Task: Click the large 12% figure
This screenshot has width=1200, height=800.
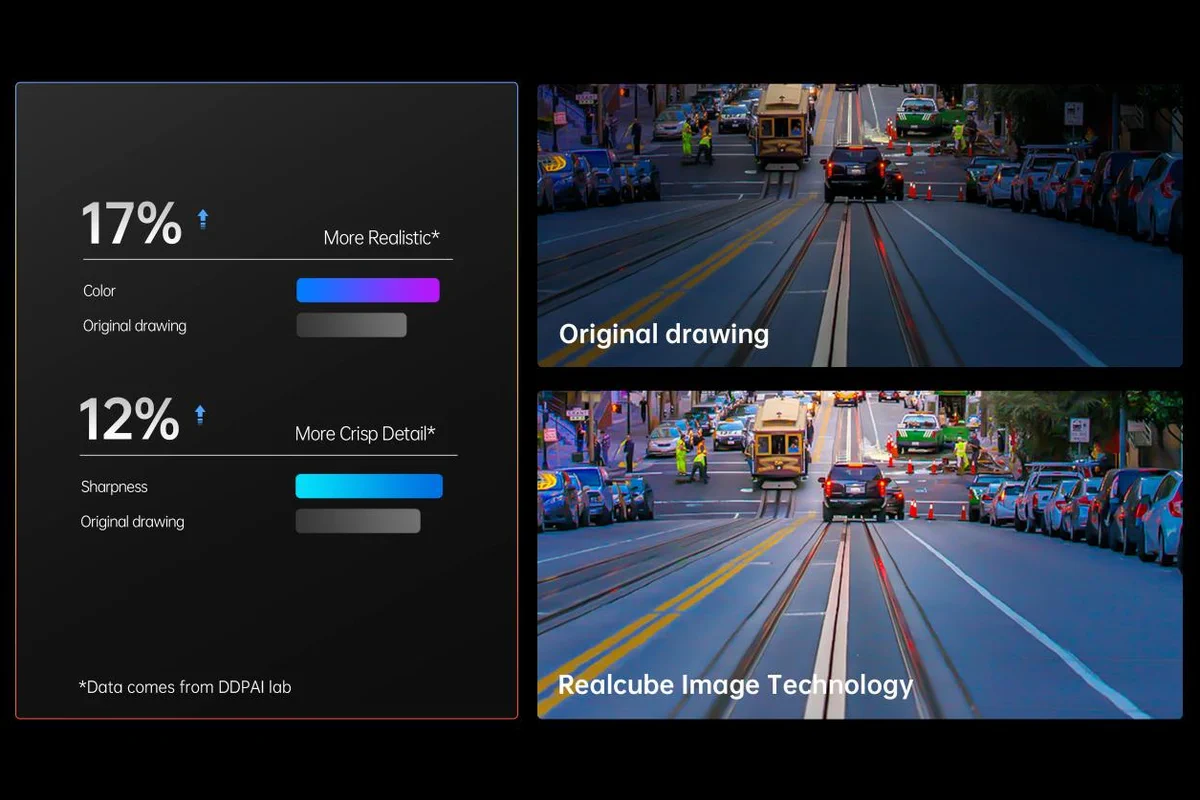Action: (x=129, y=420)
